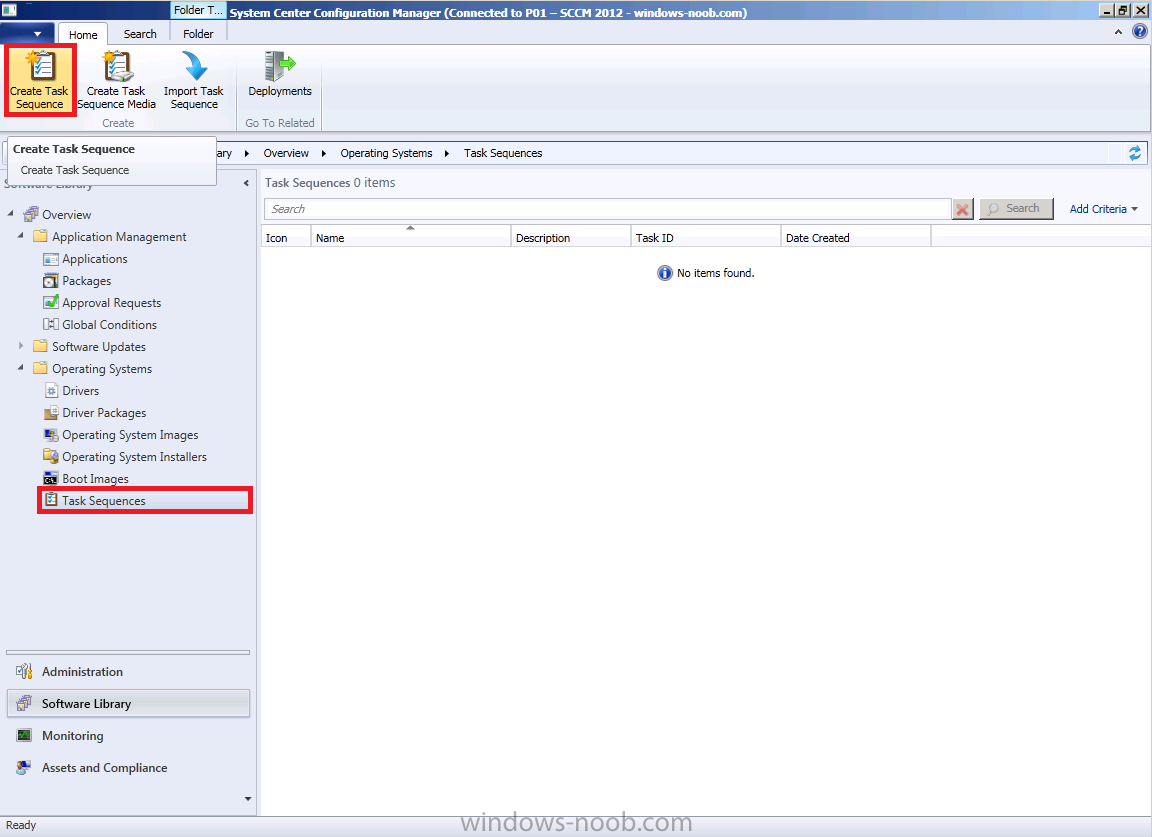Switch to the Folder ribbon tab
The image size is (1152, 837).
pyautogui.click(x=198, y=34)
